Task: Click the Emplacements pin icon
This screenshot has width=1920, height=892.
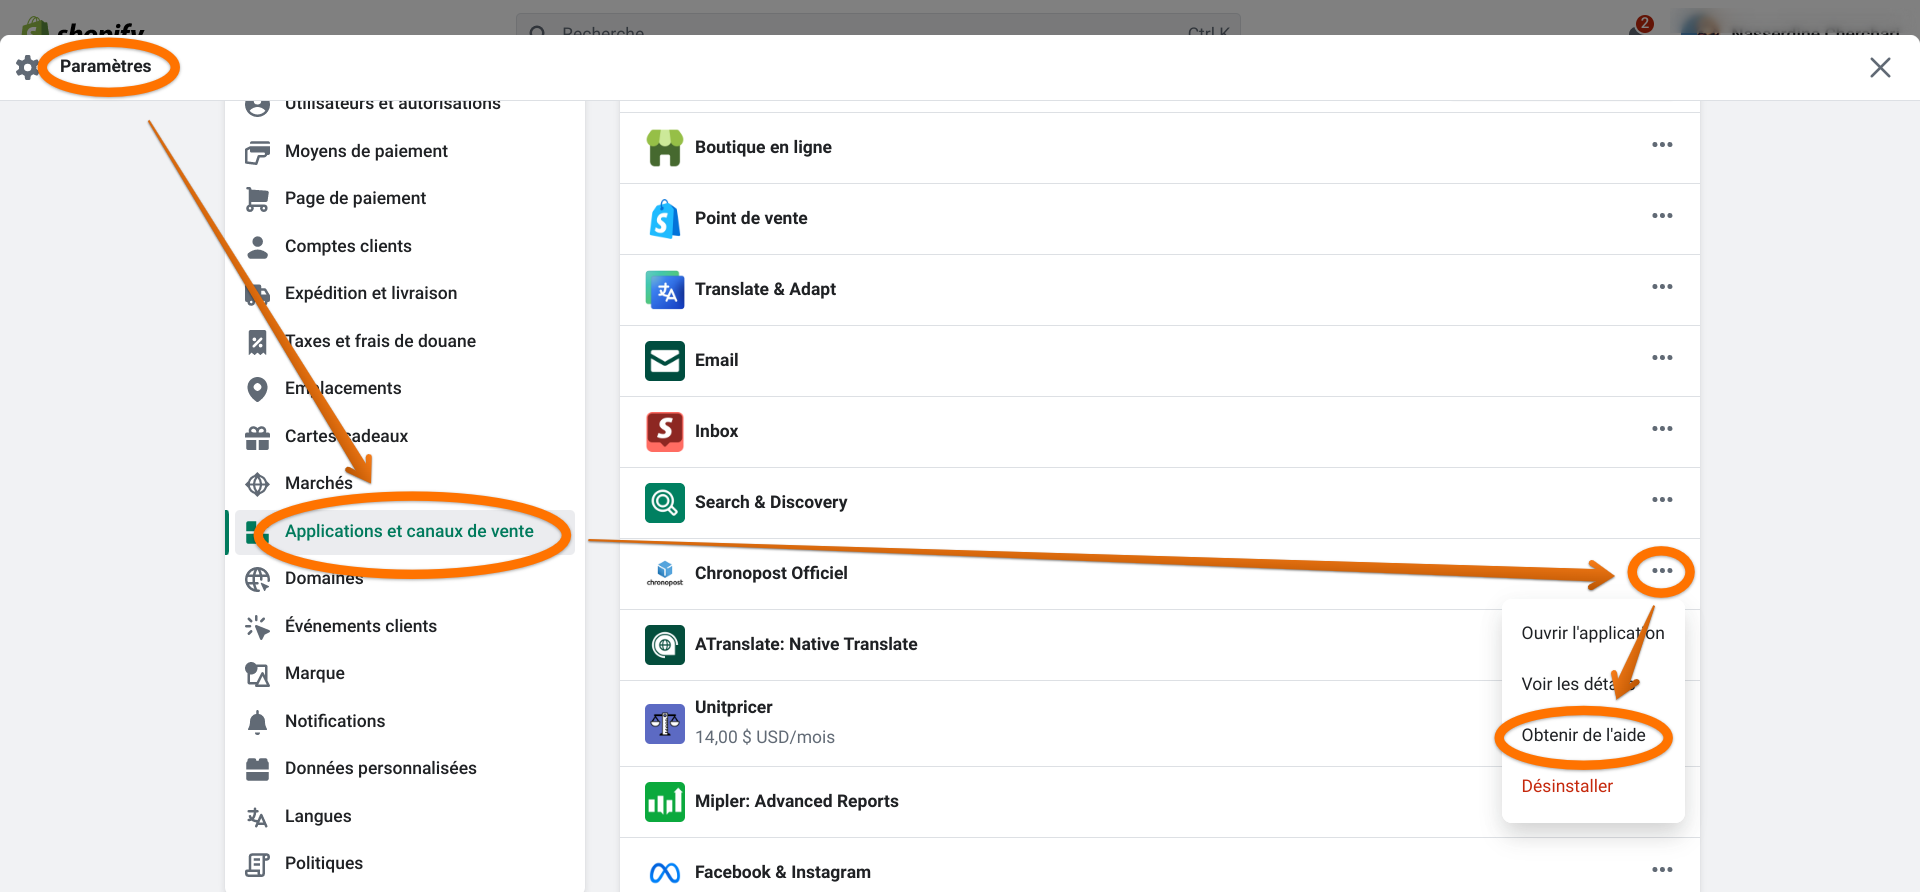Action: (257, 389)
